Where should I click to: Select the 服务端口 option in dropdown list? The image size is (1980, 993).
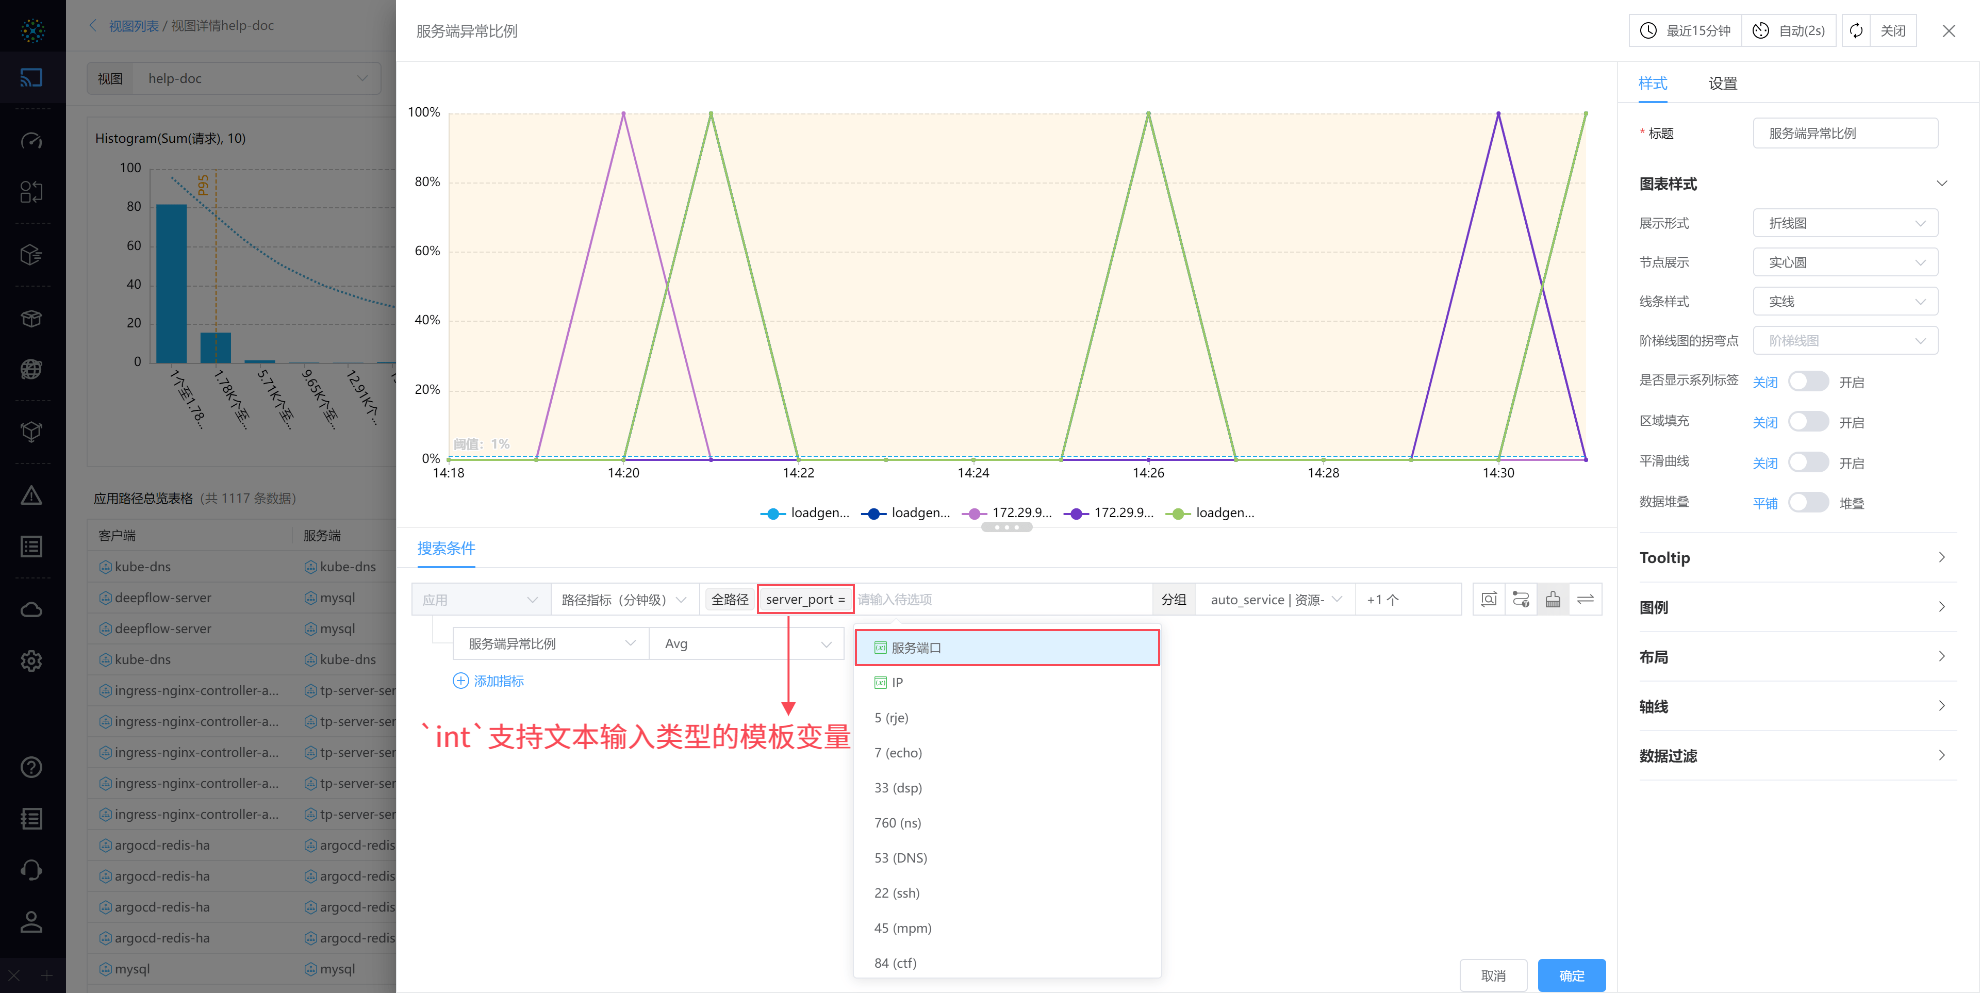pyautogui.click(x=1007, y=648)
